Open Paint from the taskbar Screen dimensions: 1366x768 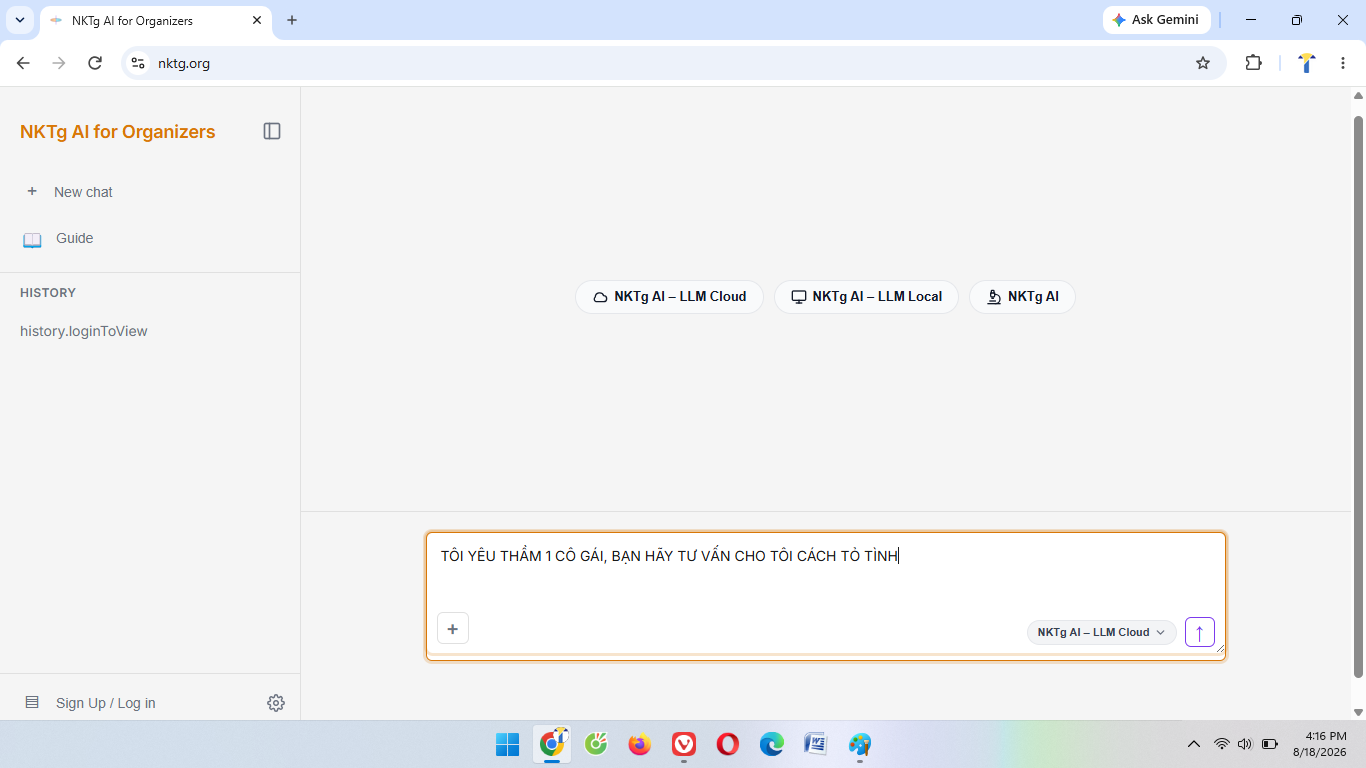click(x=860, y=744)
